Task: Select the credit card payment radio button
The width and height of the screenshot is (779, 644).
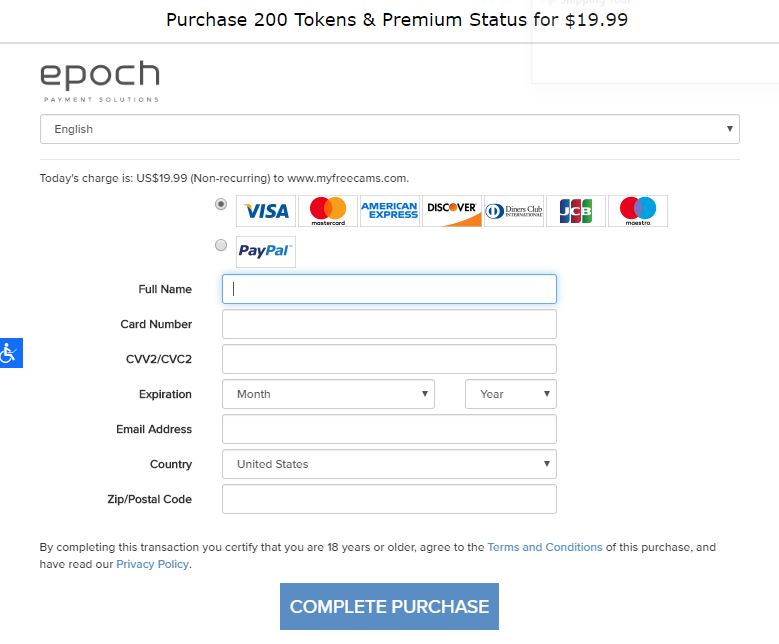Action: click(x=221, y=204)
